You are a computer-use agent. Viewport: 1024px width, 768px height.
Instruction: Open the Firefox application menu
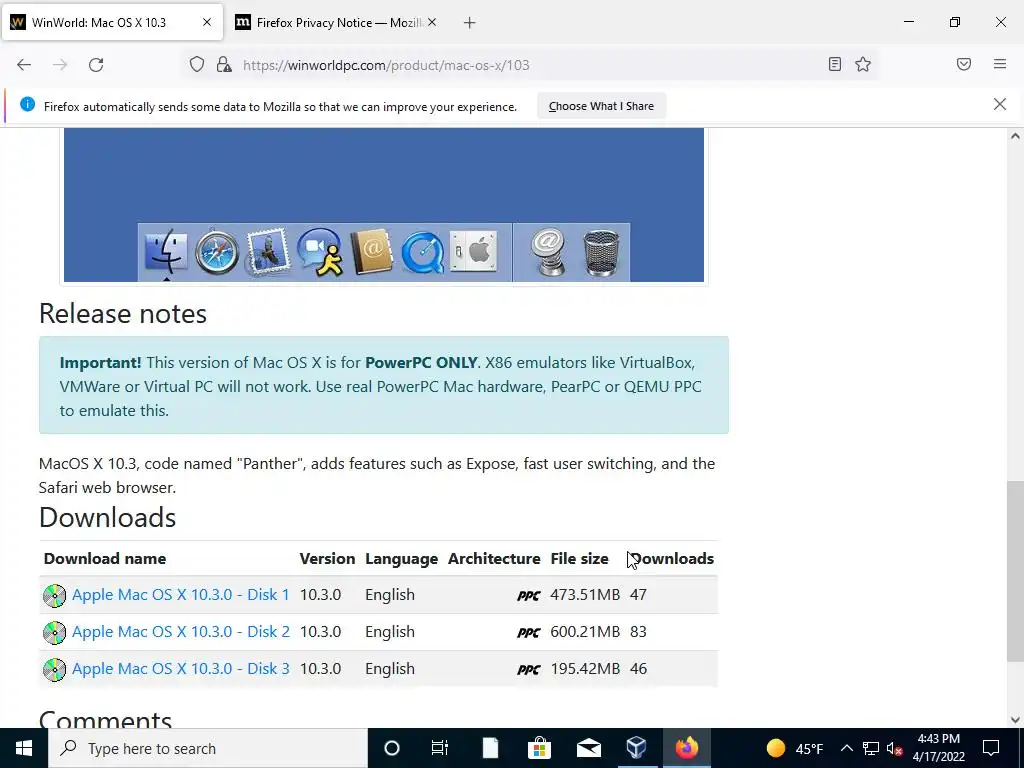click(x=1000, y=65)
